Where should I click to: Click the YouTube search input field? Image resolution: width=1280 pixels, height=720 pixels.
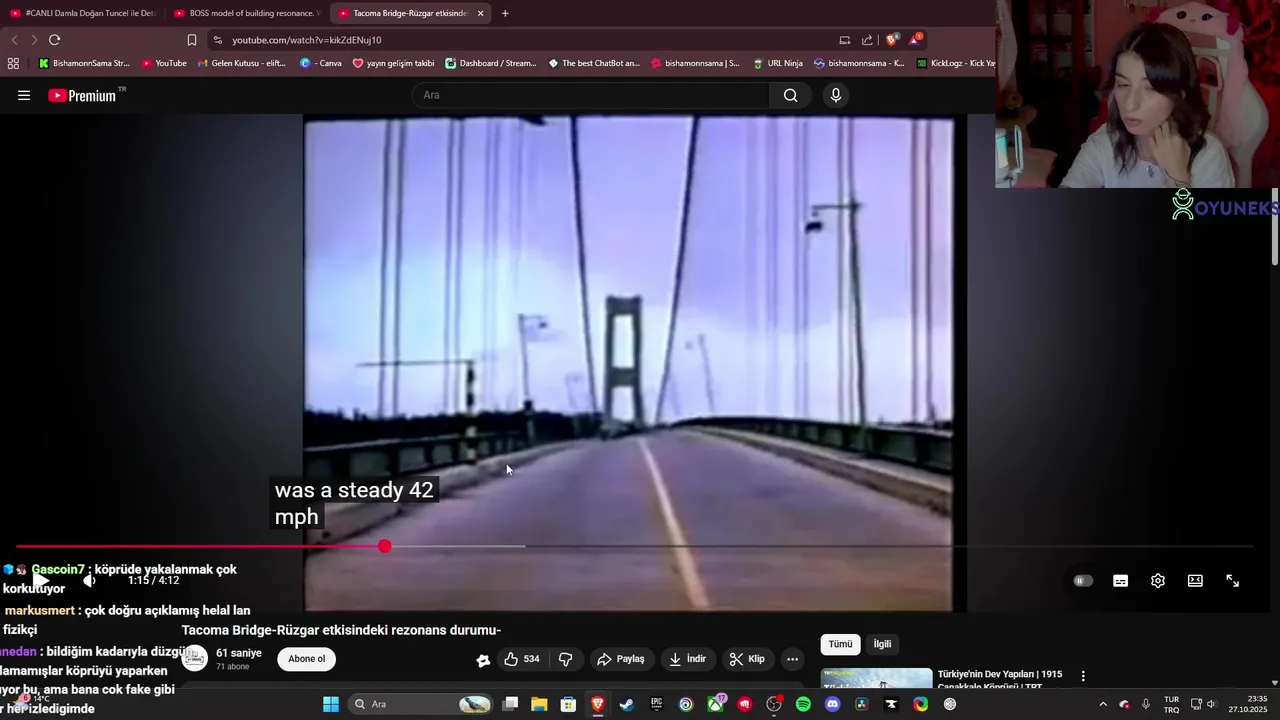[590, 95]
